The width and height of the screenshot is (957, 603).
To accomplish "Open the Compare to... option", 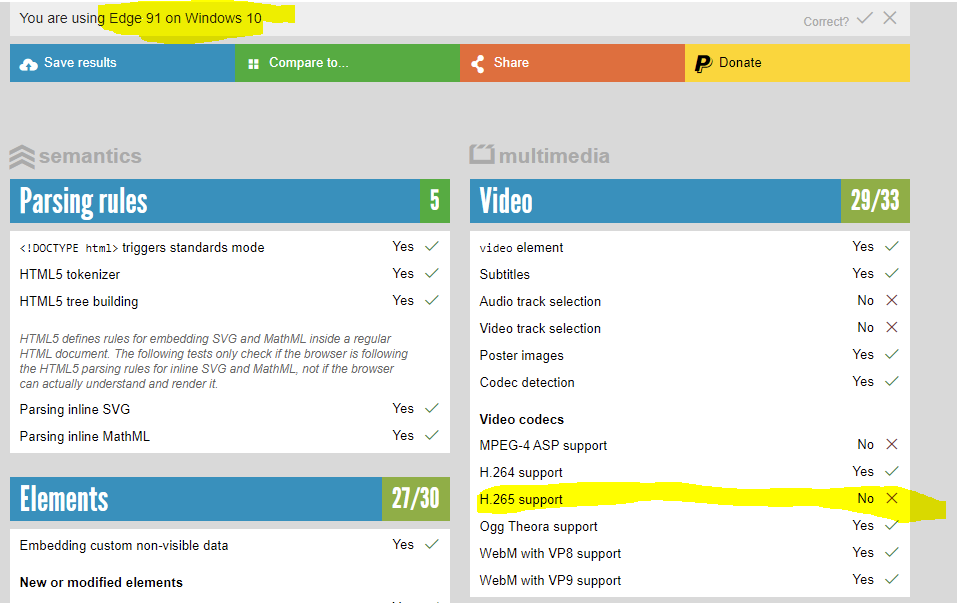I will coord(347,63).
